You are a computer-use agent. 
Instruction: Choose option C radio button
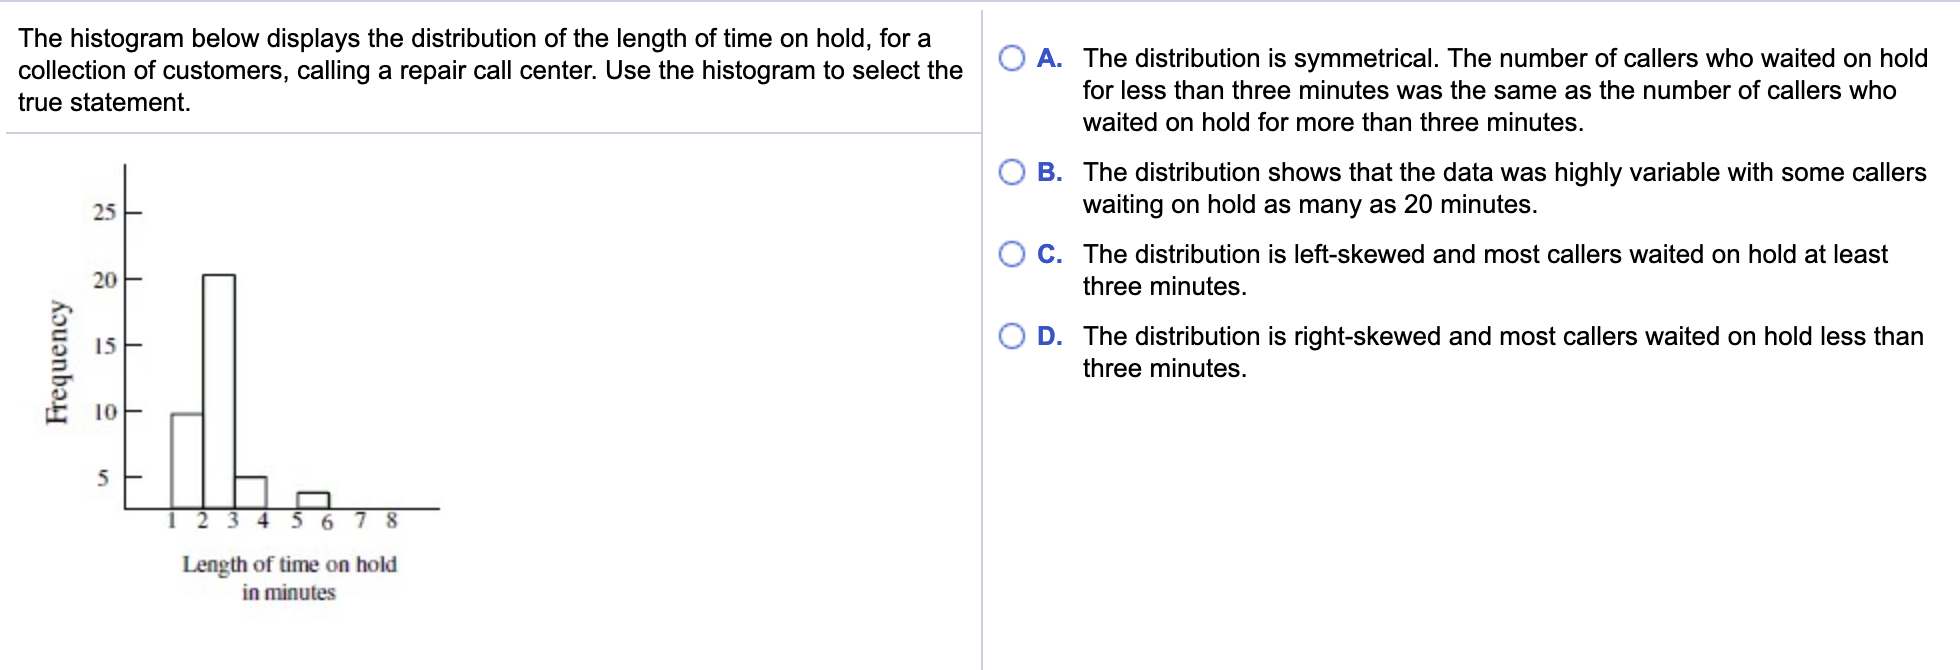[1012, 254]
